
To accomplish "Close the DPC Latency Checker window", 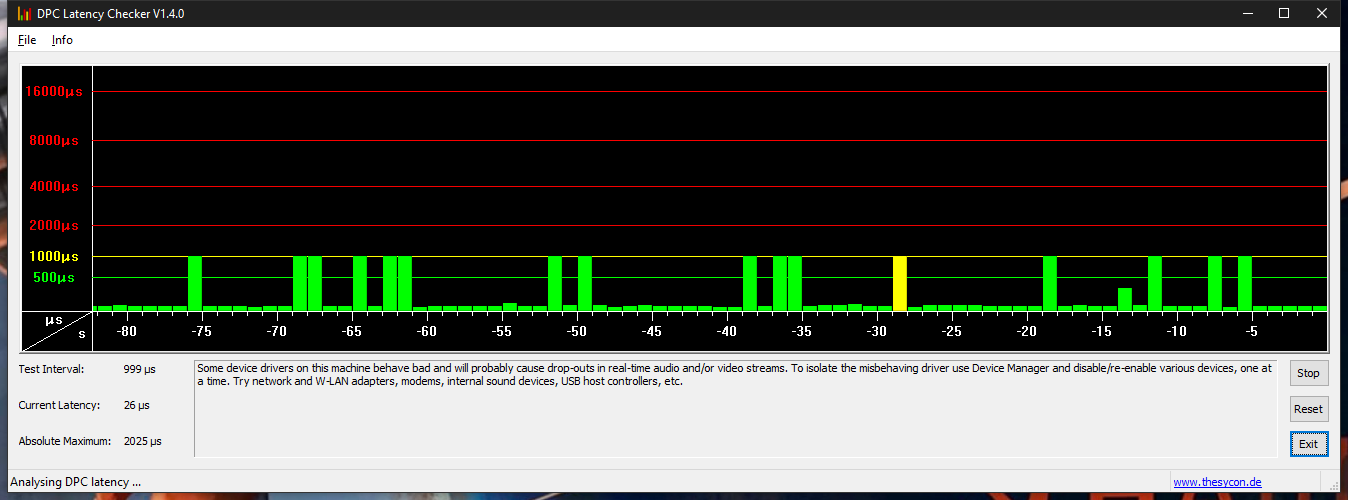I will click(1322, 13).
